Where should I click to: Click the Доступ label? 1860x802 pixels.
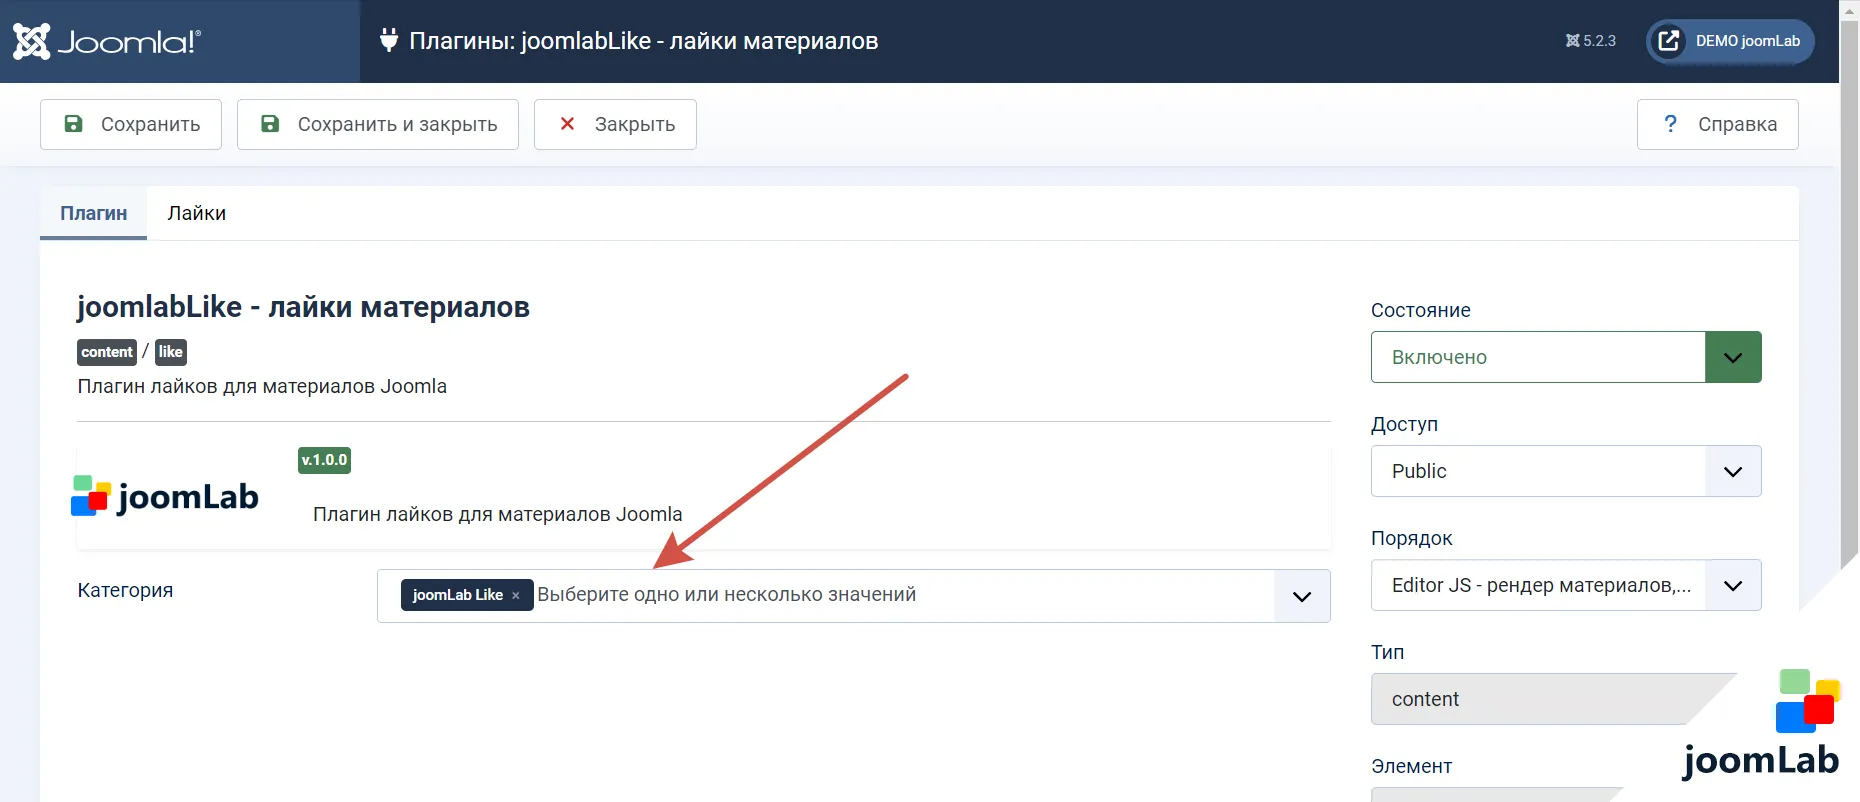[x=1404, y=424]
